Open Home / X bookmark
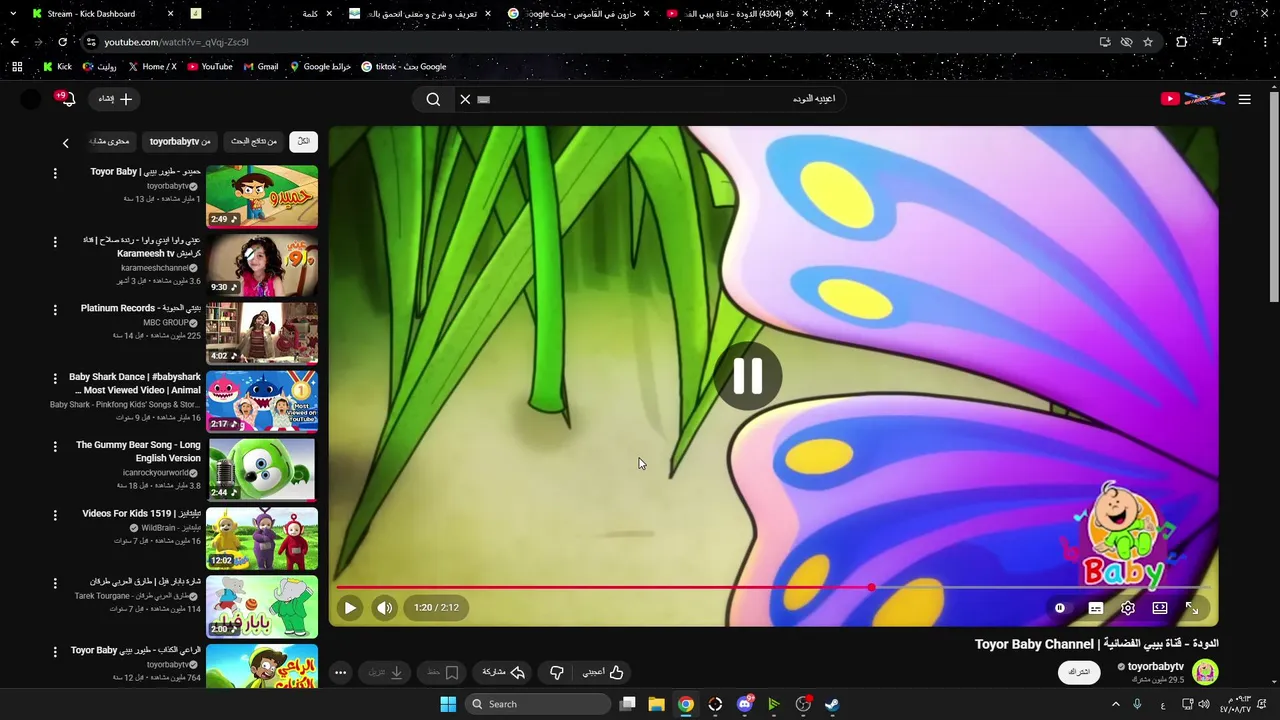 152,67
